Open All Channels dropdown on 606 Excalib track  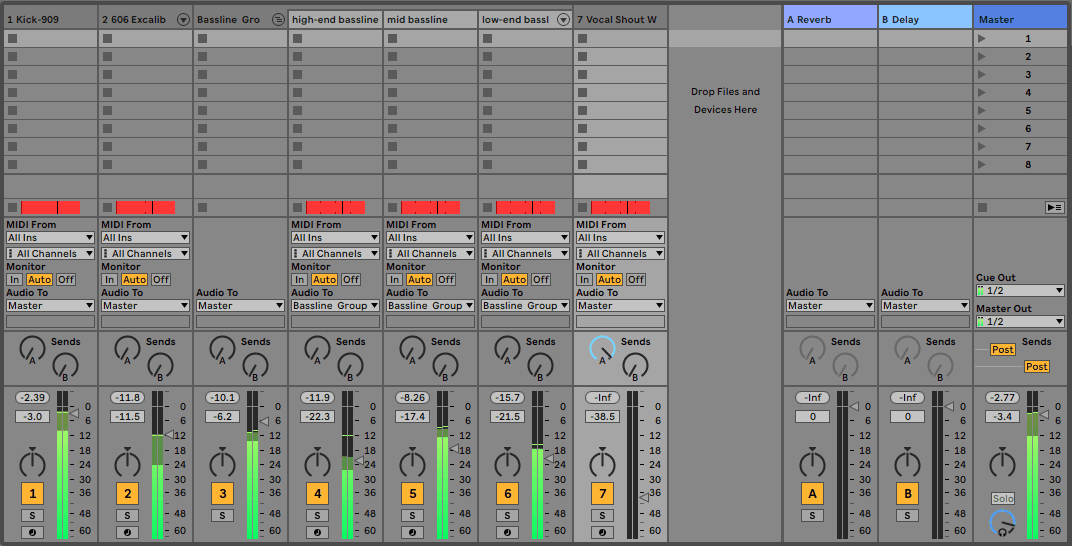pyautogui.click(x=146, y=254)
